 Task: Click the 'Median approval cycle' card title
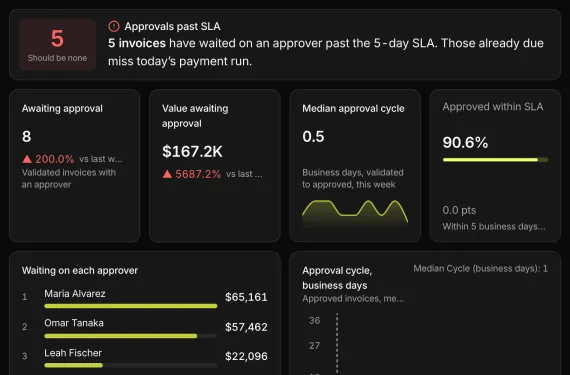[353, 108]
